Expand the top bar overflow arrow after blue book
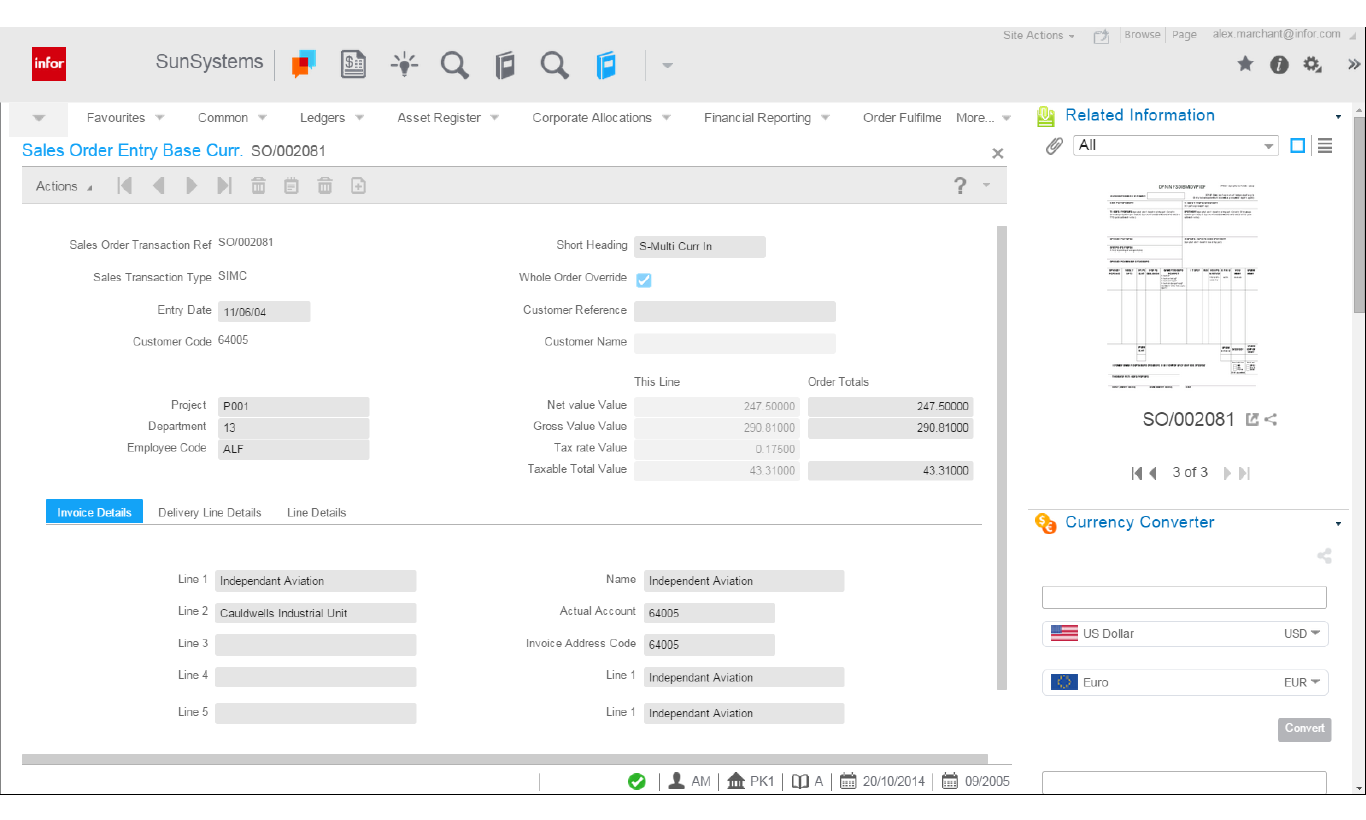 tap(667, 67)
